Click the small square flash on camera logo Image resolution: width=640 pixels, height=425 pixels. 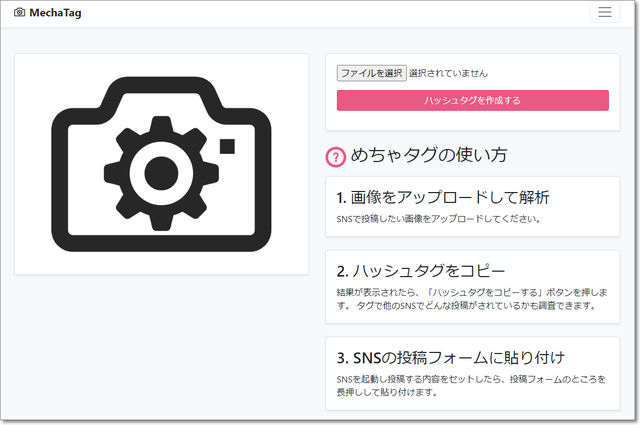pos(228,146)
